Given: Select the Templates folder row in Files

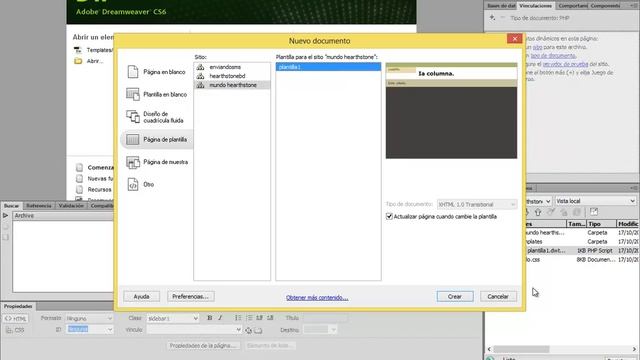Looking at the screenshot, I should (x=582, y=242).
